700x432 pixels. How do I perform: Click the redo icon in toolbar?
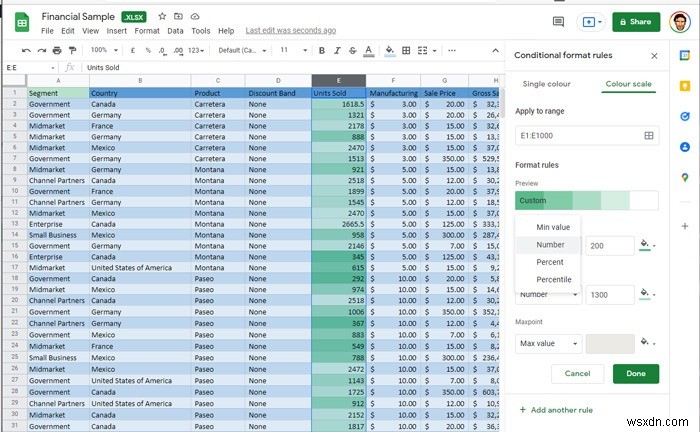[x=42, y=50]
